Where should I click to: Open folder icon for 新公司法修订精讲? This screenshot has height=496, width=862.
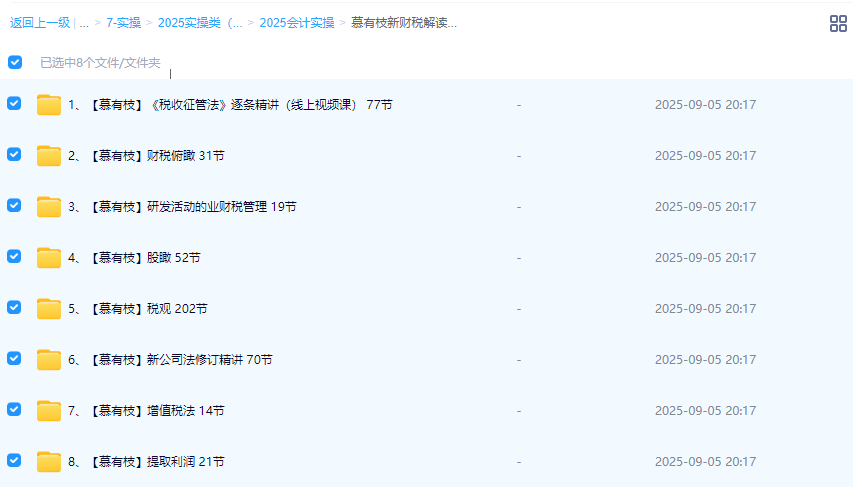tap(49, 360)
